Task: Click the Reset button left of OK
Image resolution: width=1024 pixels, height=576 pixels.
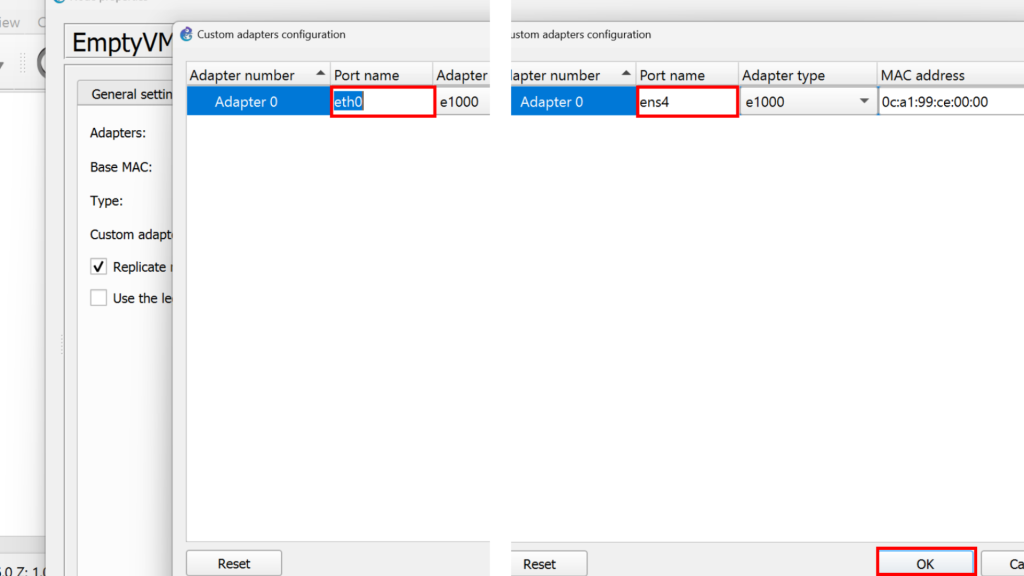Action: coord(539,564)
